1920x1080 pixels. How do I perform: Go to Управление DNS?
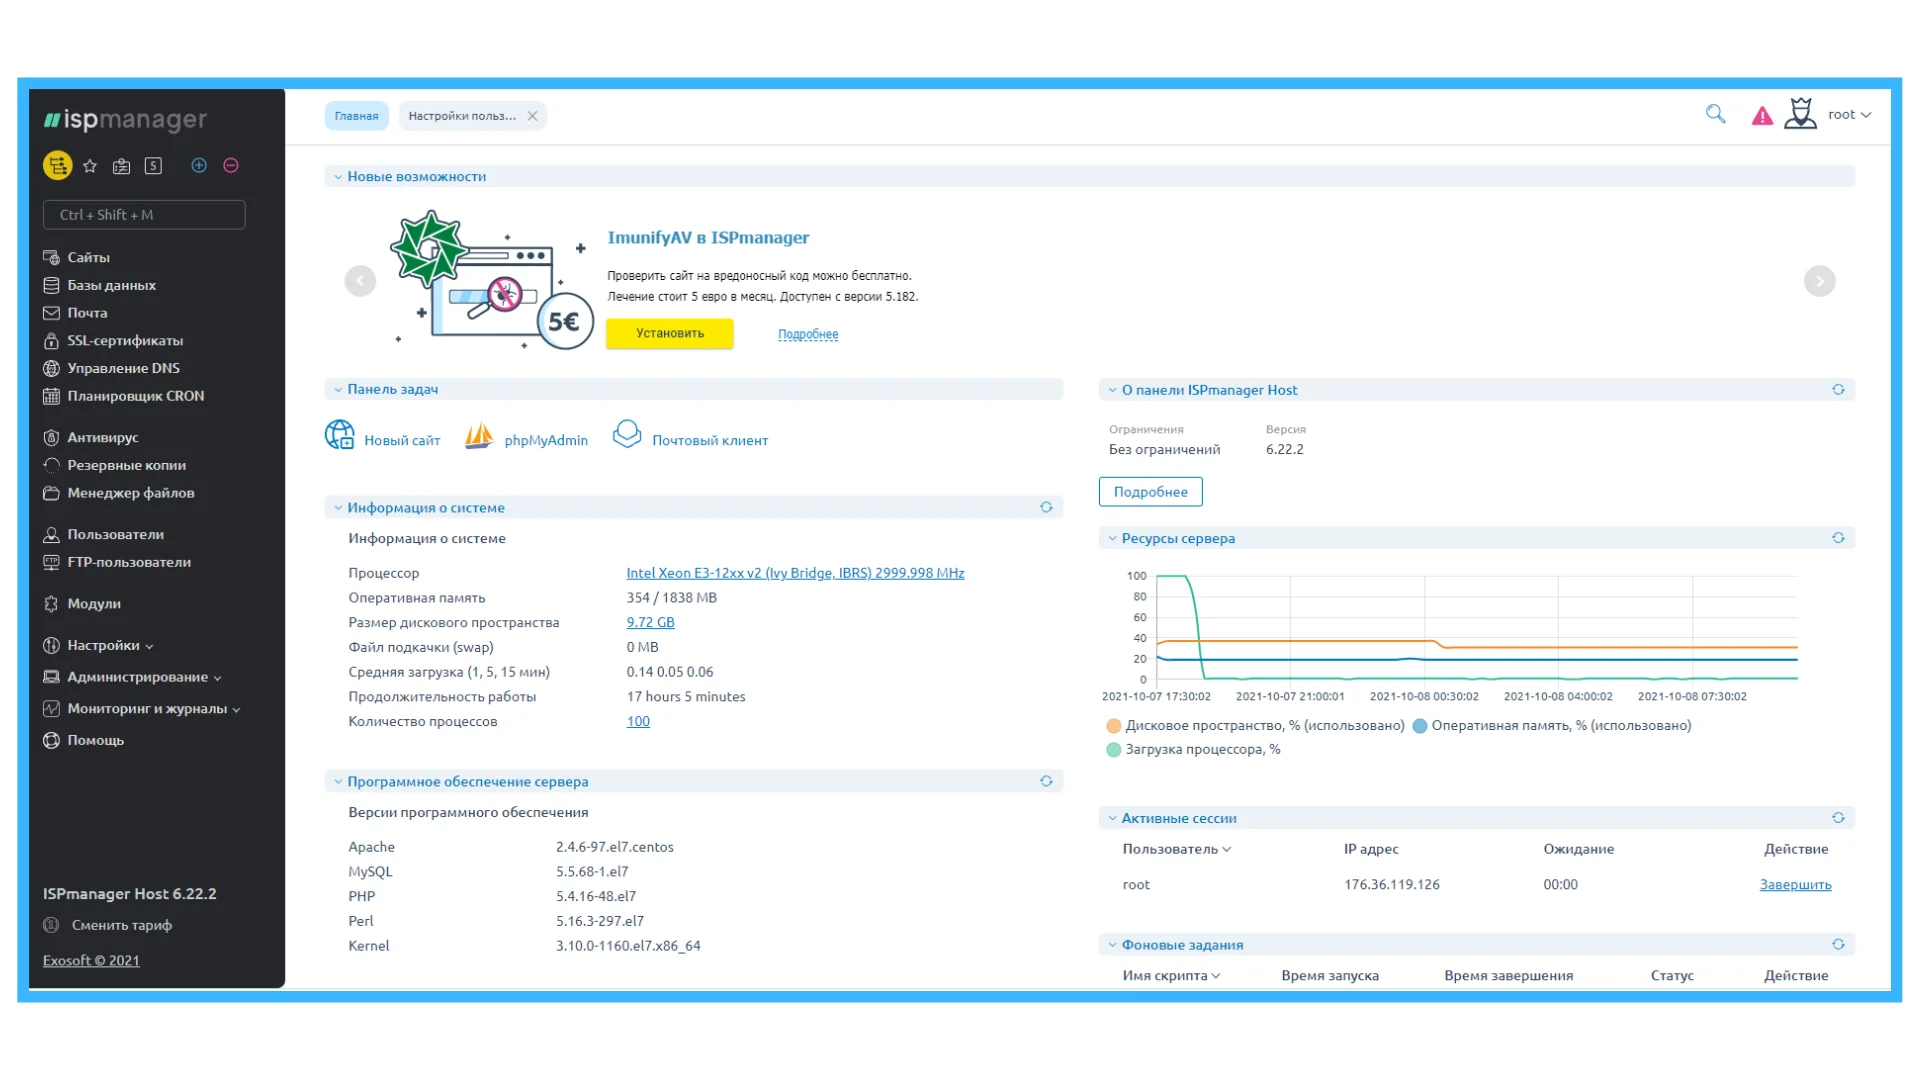111,368
